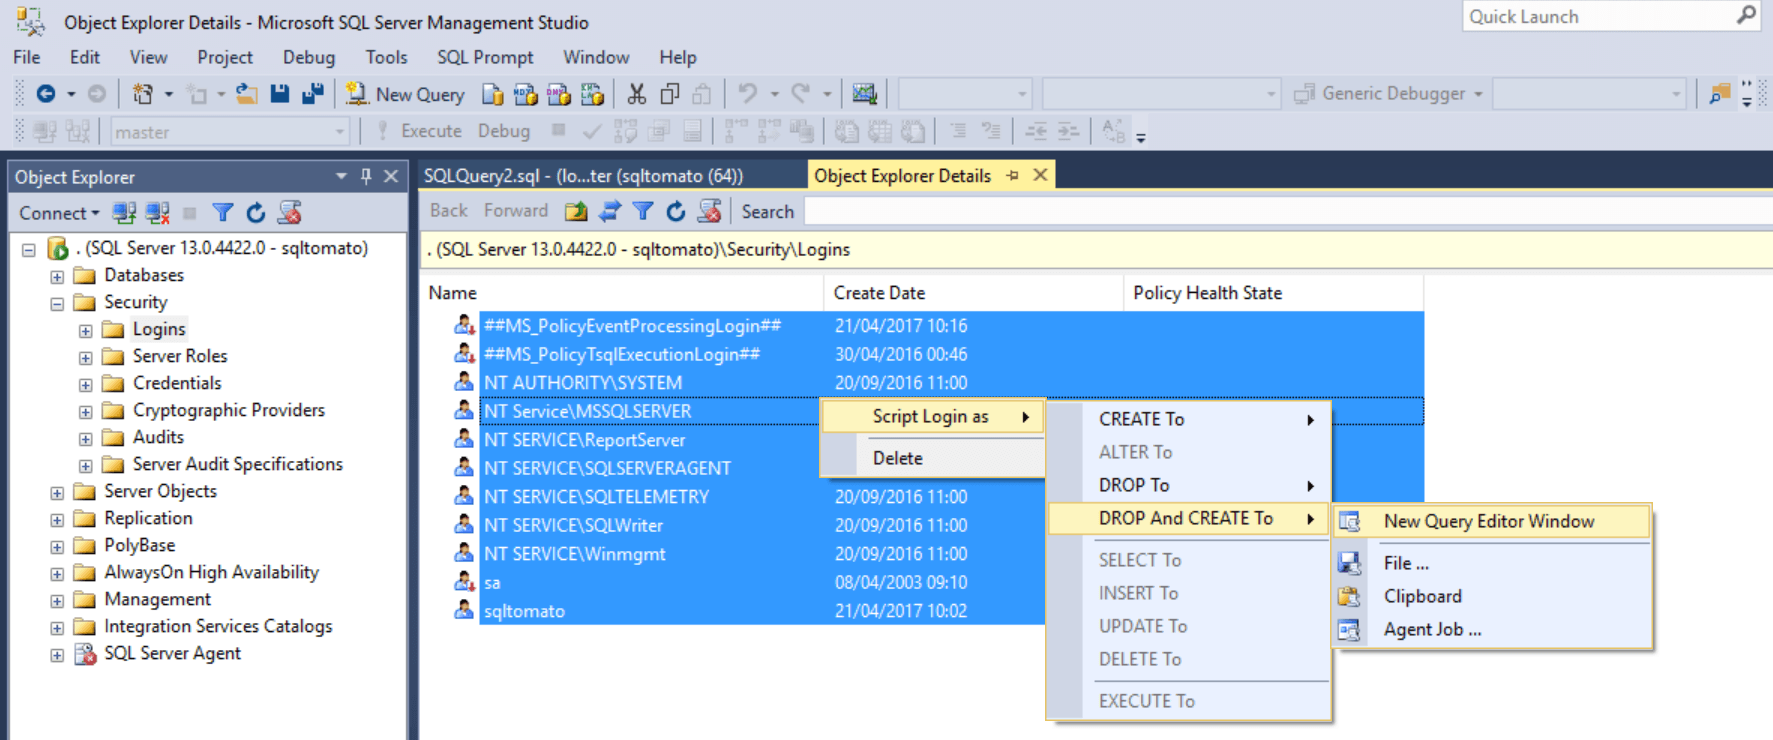
Task: Click the Undo arrow icon
Action: [x=747, y=94]
